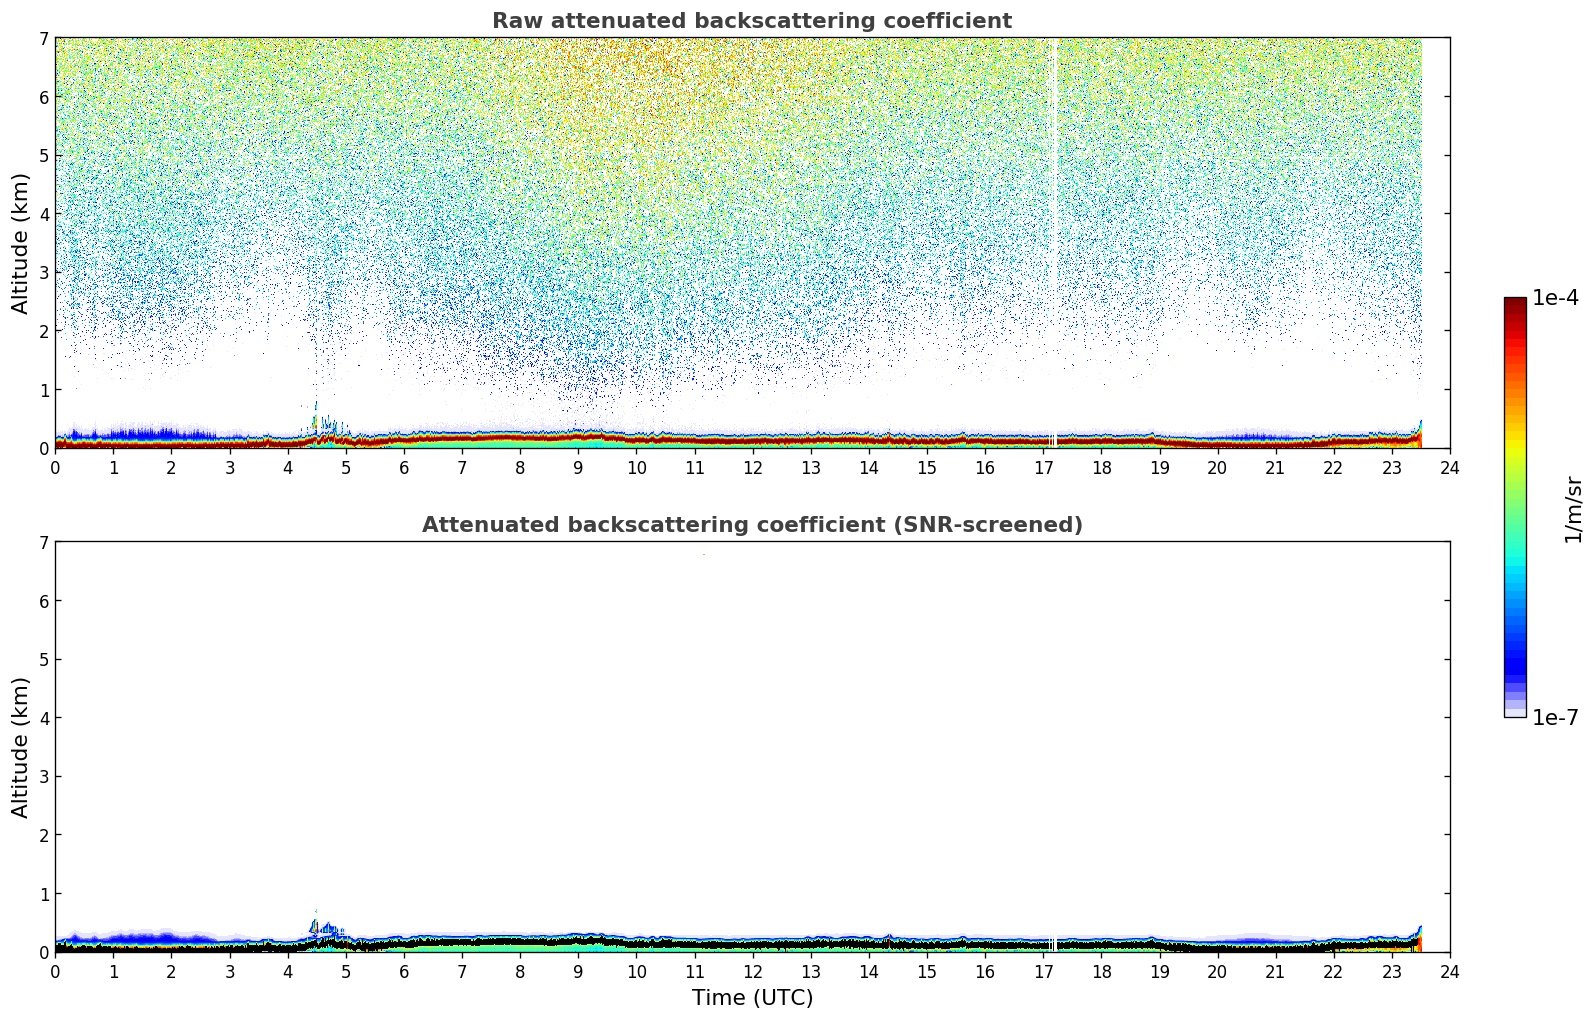
Task: Click the rainbow colorbar scale
Action: click(1515, 507)
